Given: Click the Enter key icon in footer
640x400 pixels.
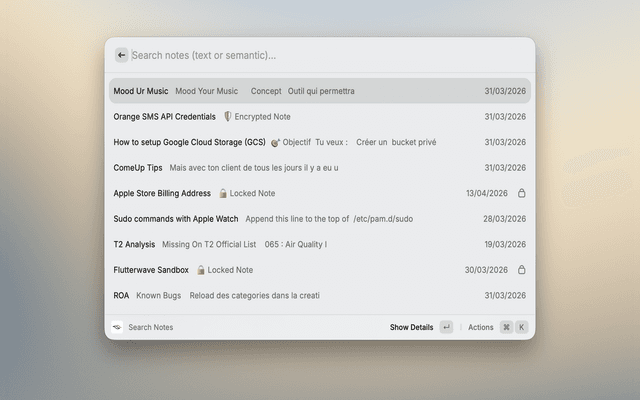Looking at the screenshot, I should pos(446,327).
